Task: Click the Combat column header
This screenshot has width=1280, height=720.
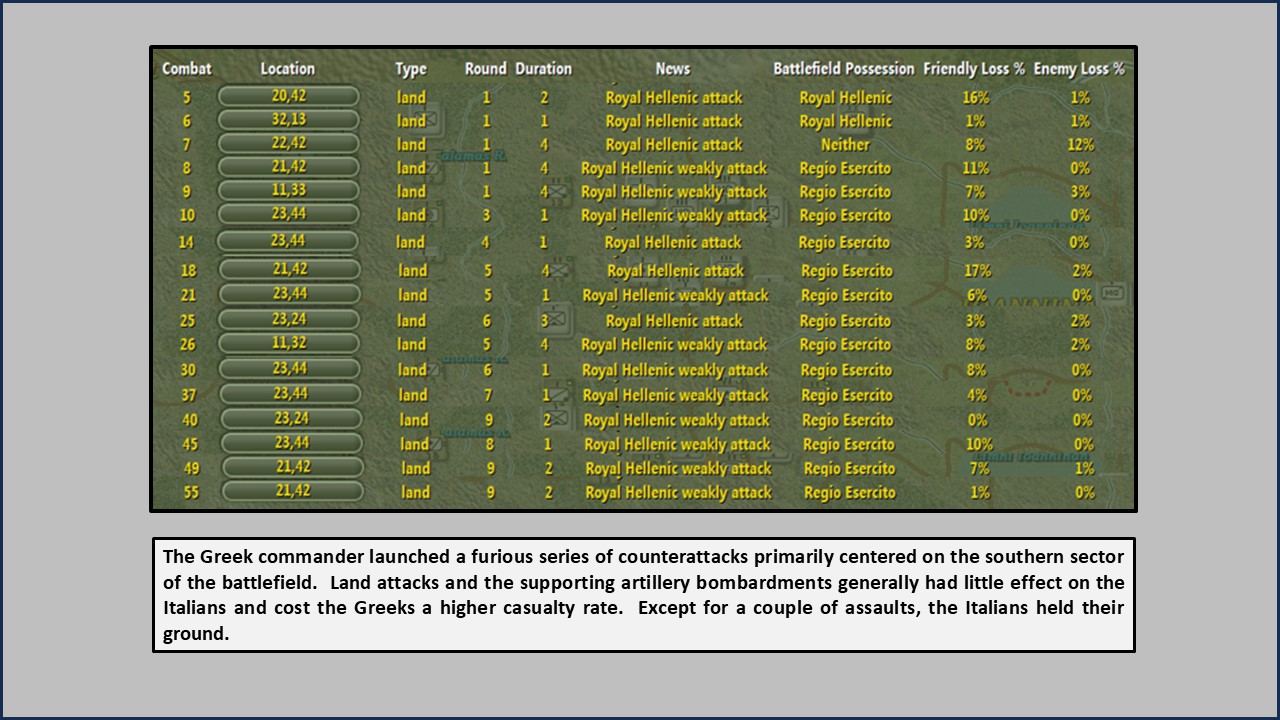Action: [186, 69]
